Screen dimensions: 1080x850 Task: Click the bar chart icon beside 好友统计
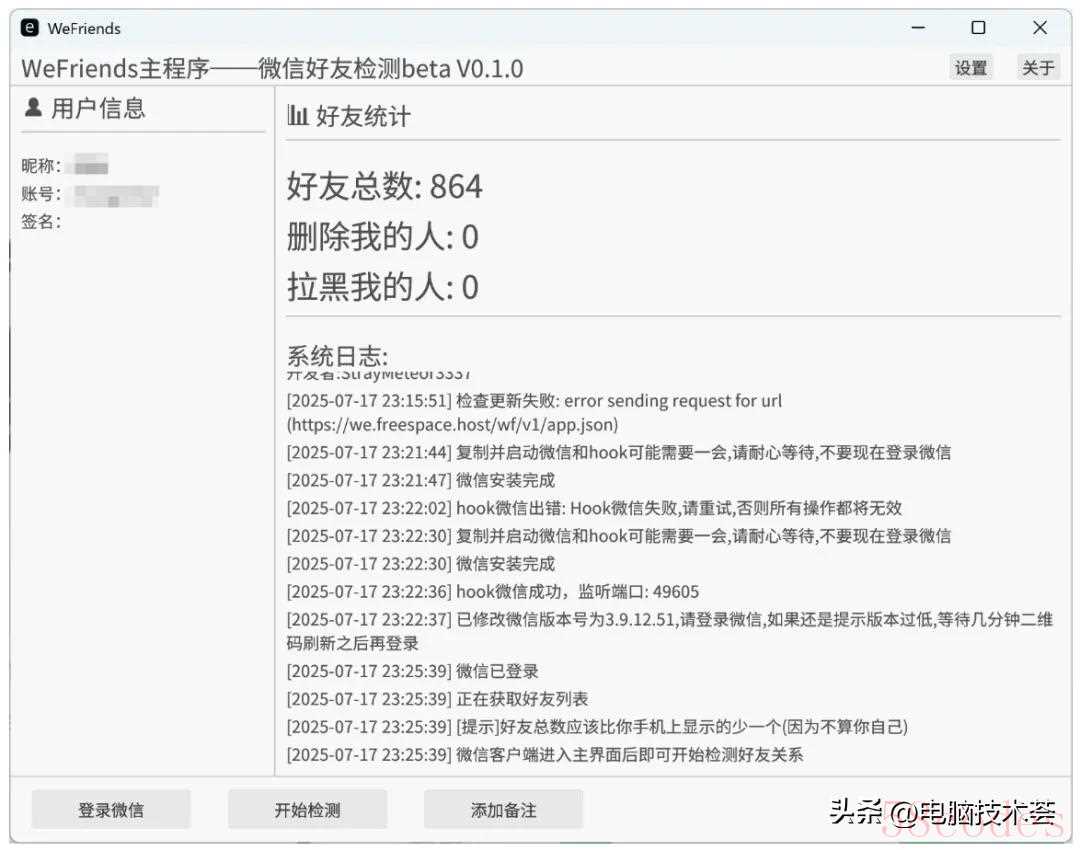(297, 115)
